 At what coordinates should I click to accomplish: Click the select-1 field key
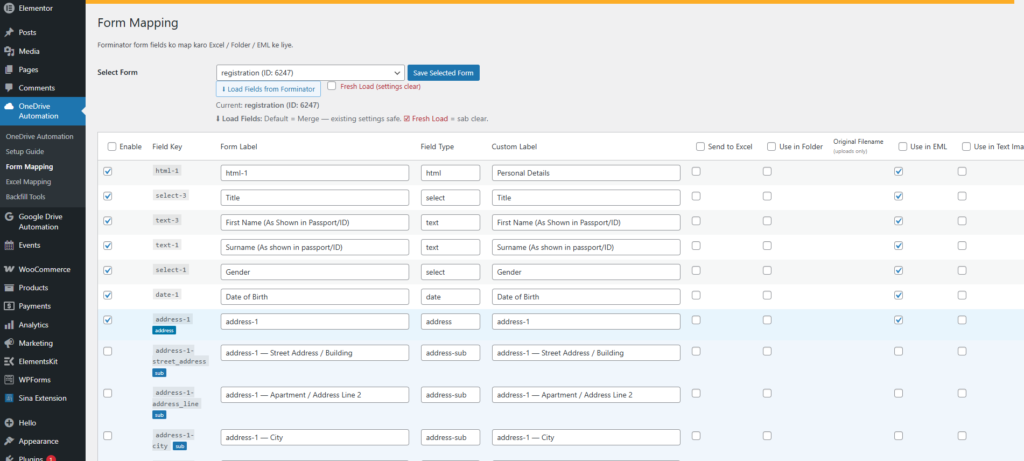coord(172,270)
